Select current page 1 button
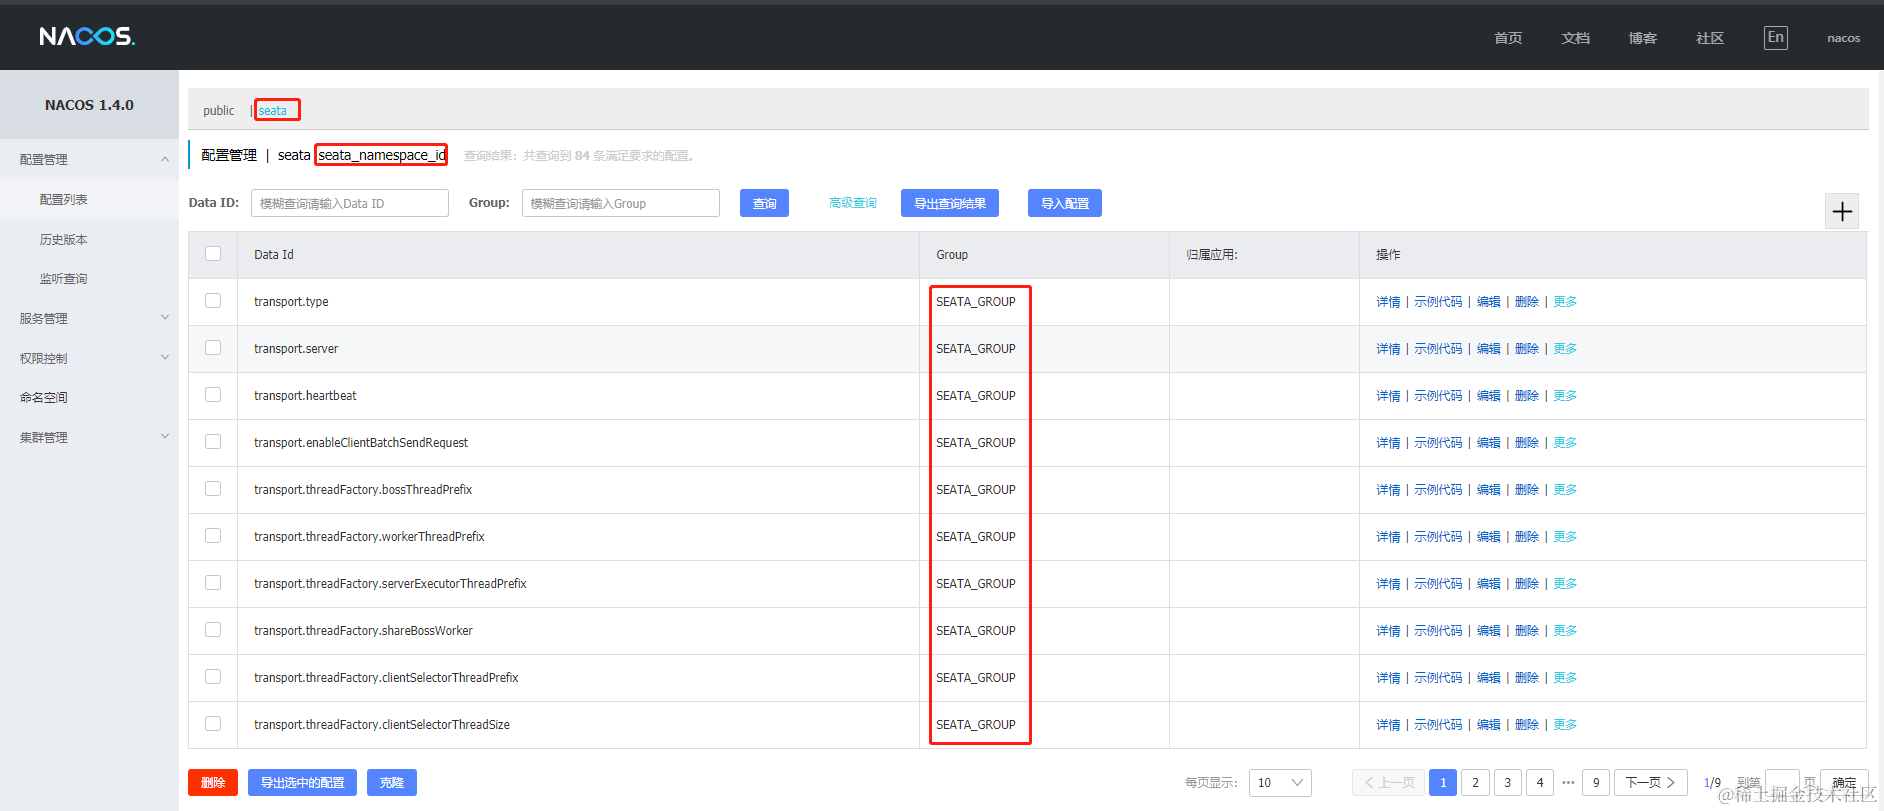 point(1443,783)
